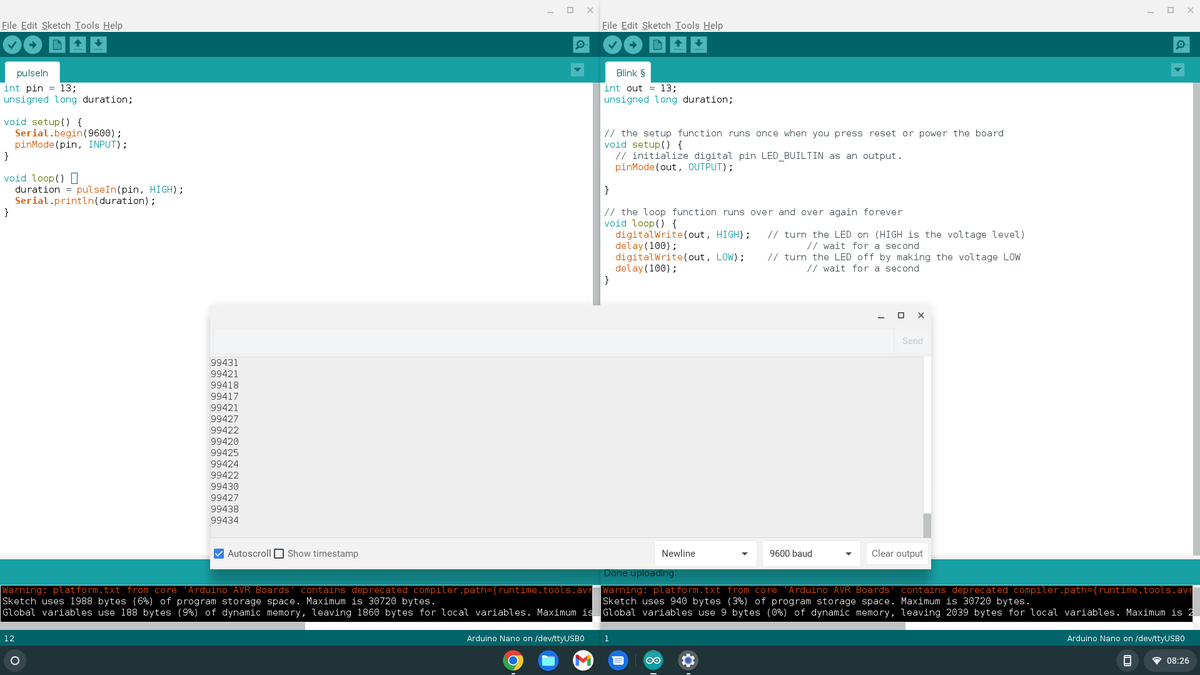
Task: Click Blink status 'Arduino Nano on /dev/ttyUSB0'
Action: pos(1126,638)
